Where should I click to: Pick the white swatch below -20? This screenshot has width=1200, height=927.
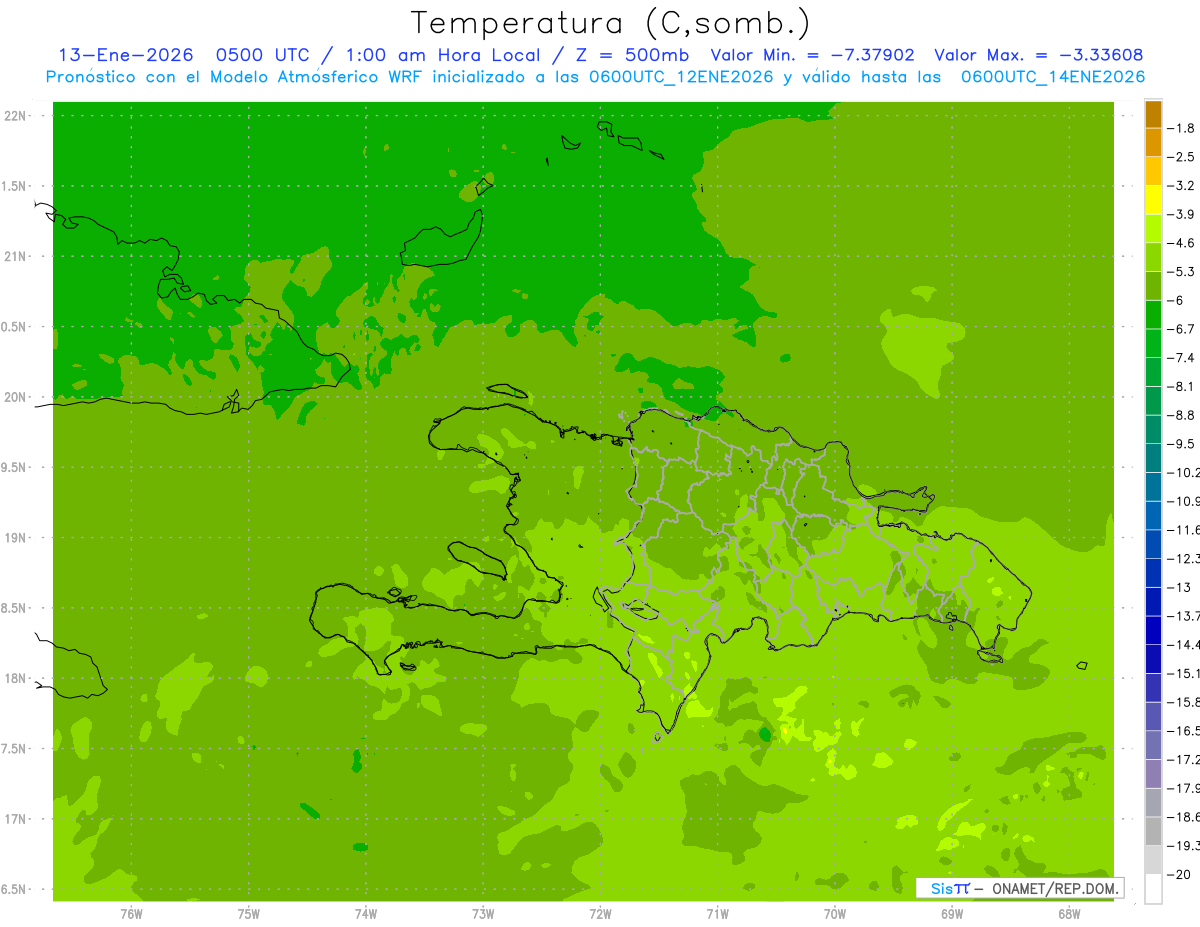coord(1153,889)
